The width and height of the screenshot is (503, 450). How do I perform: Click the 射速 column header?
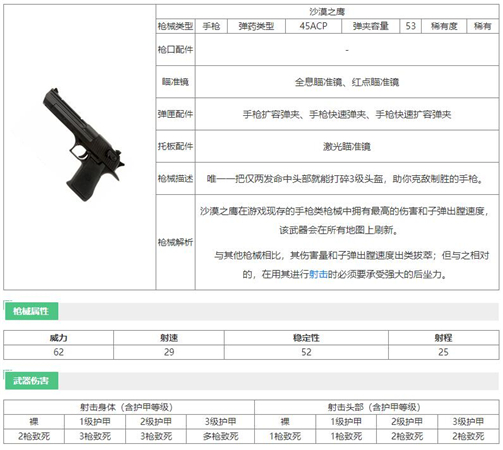point(169,338)
